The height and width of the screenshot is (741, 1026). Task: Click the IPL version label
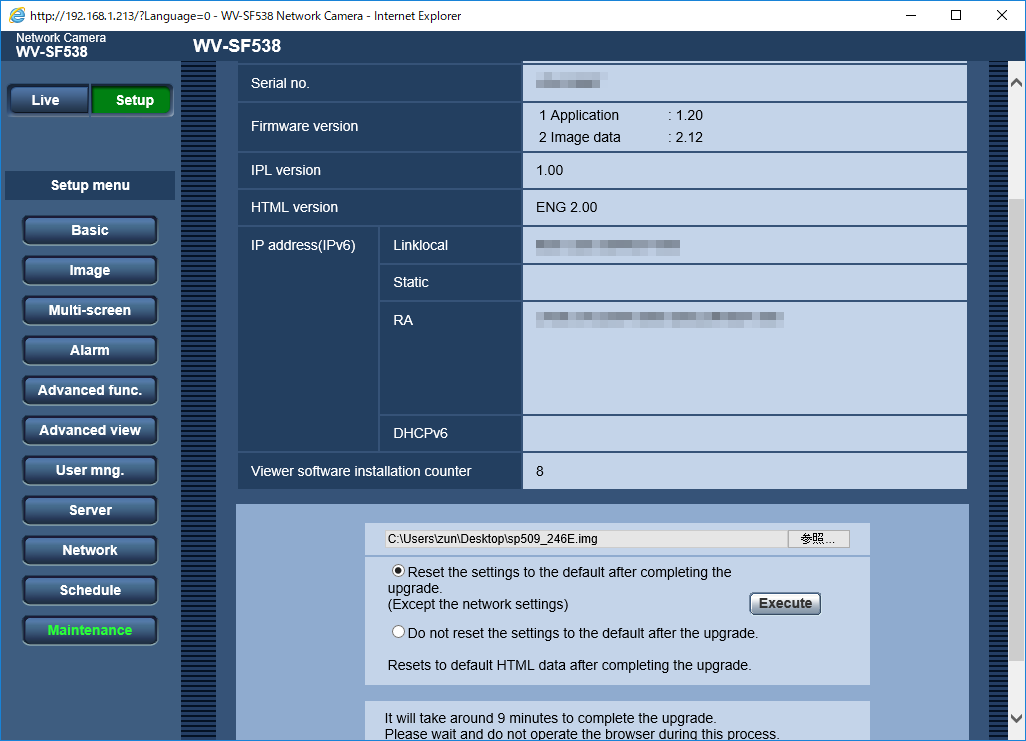[x=286, y=170]
